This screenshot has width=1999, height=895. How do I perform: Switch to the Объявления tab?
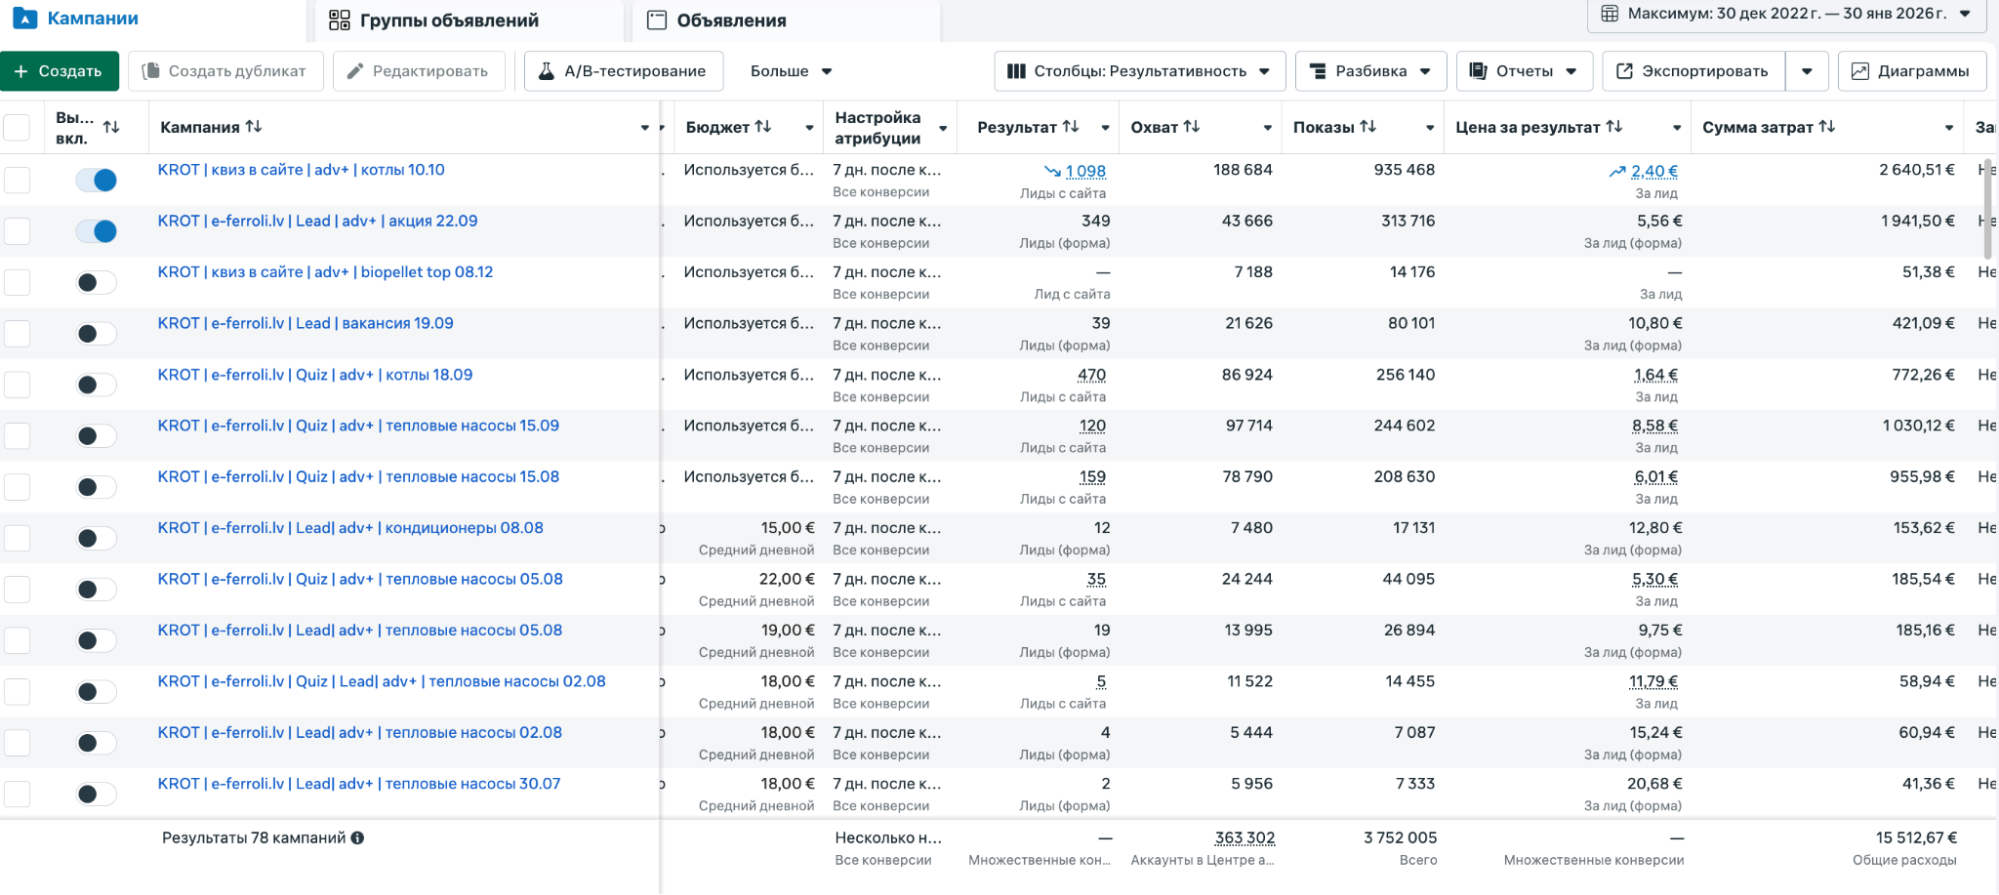(731, 20)
